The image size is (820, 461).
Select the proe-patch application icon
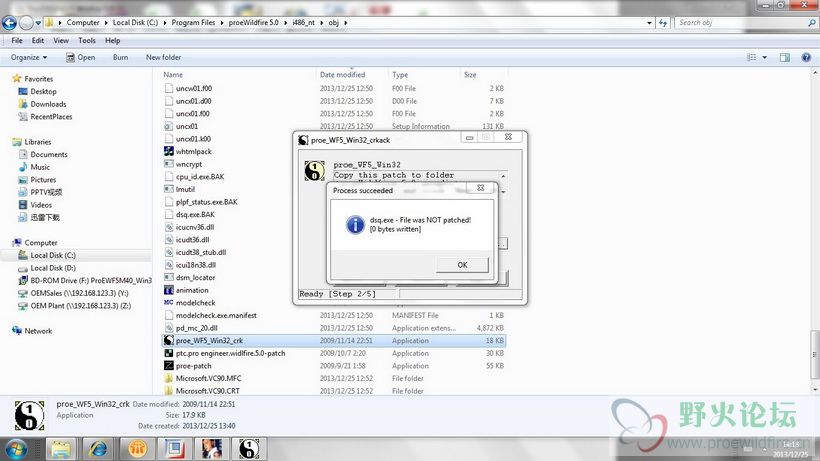pyautogui.click(x=168, y=366)
